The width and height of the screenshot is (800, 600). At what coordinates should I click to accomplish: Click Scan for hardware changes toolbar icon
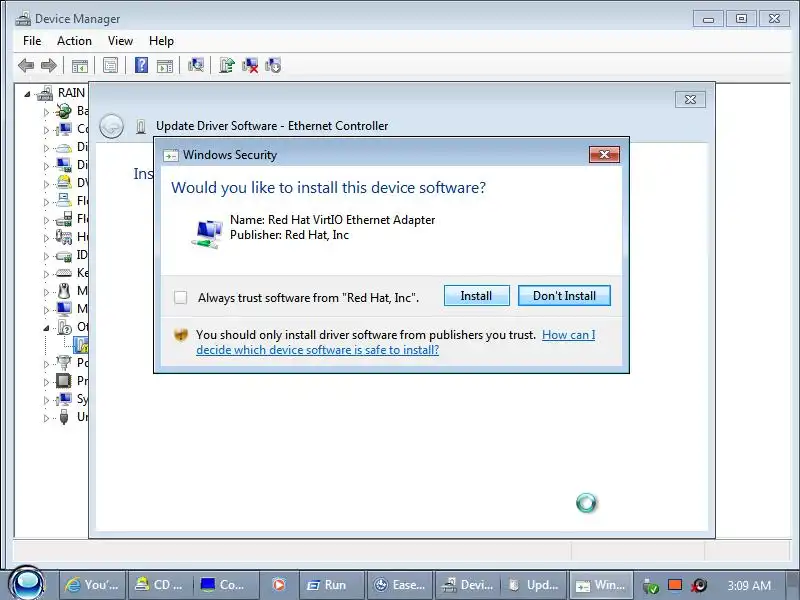click(196, 65)
